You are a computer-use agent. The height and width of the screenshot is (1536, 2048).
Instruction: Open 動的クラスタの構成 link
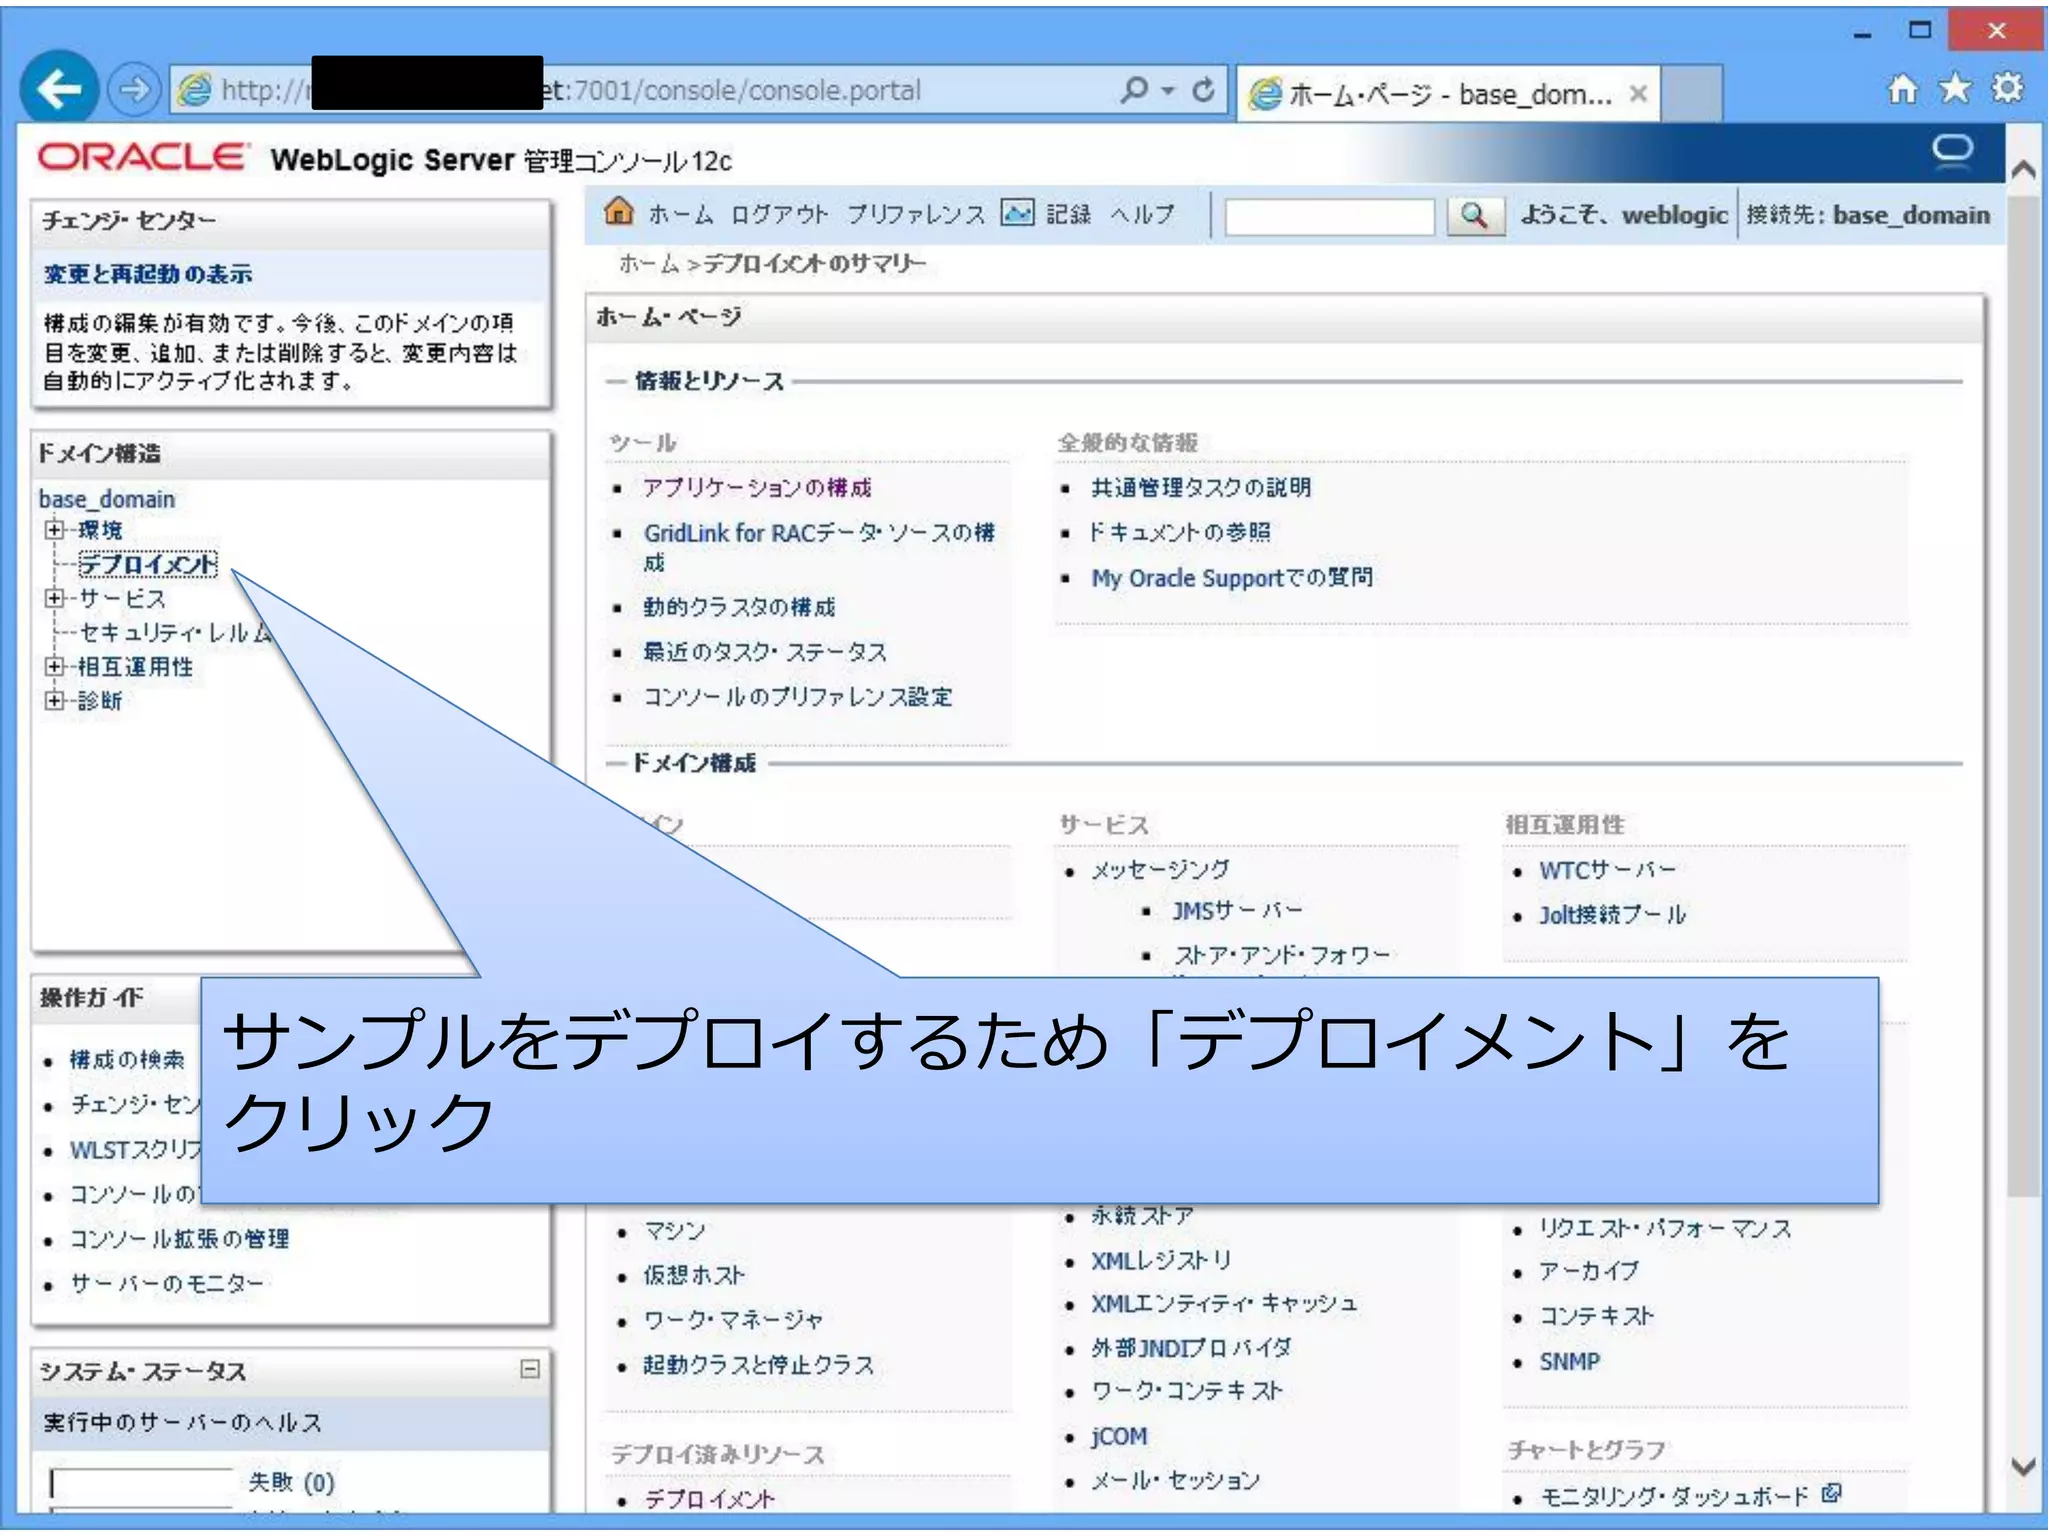pyautogui.click(x=739, y=607)
